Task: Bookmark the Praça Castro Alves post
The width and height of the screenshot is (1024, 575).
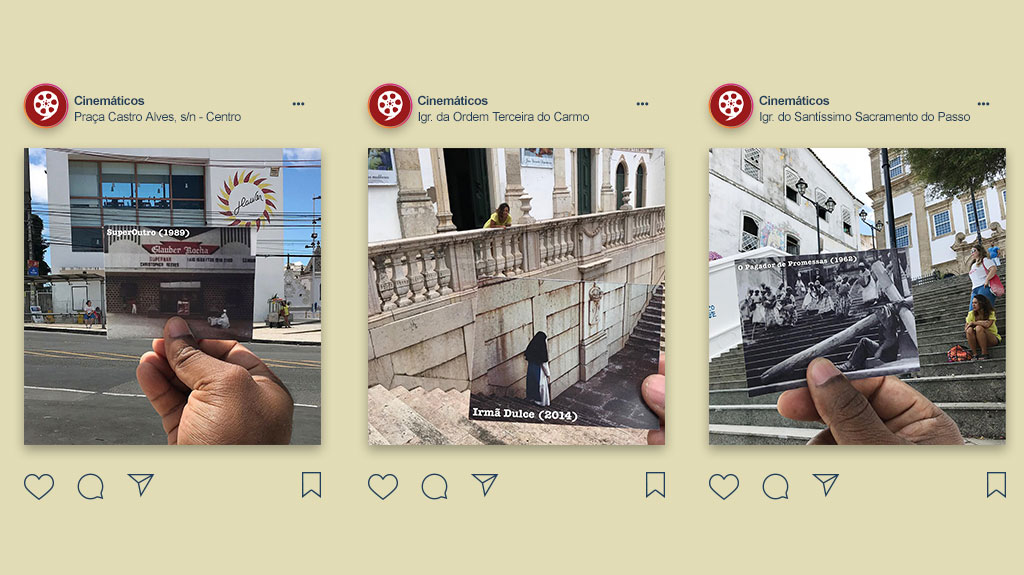Action: click(x=311, y=485)
